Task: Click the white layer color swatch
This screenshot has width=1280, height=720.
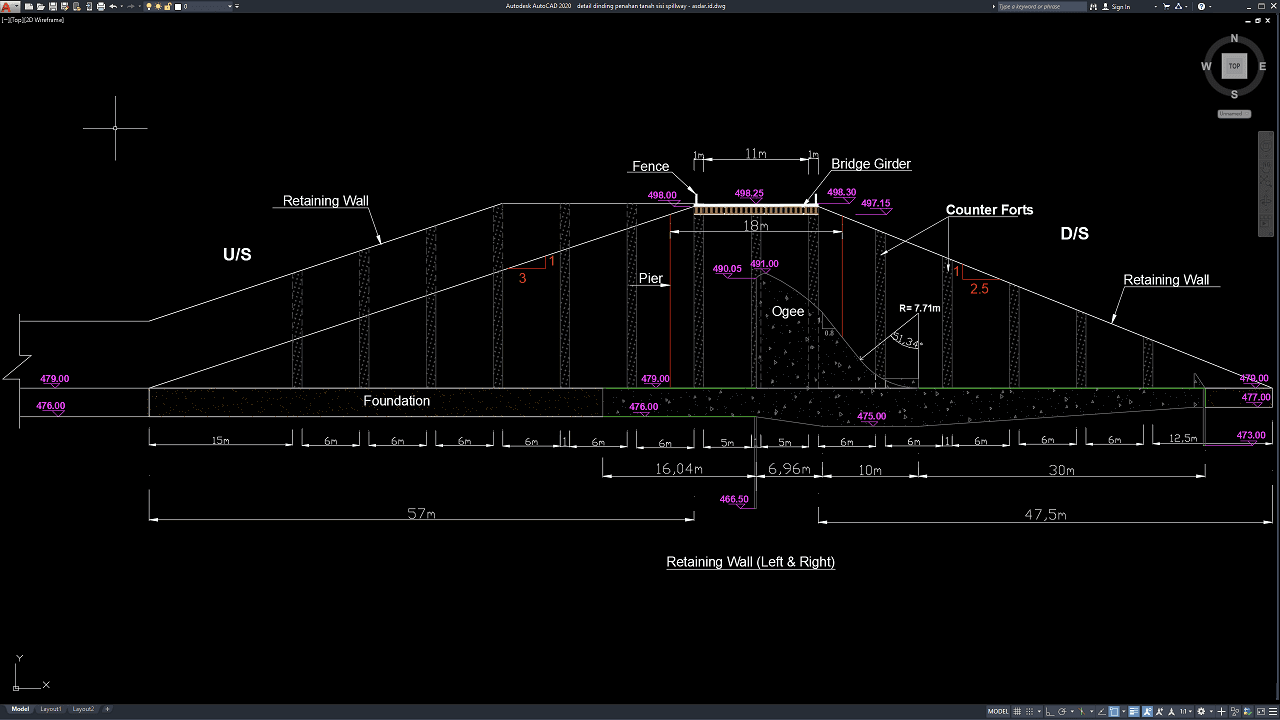Action: [x=179, y=6]
